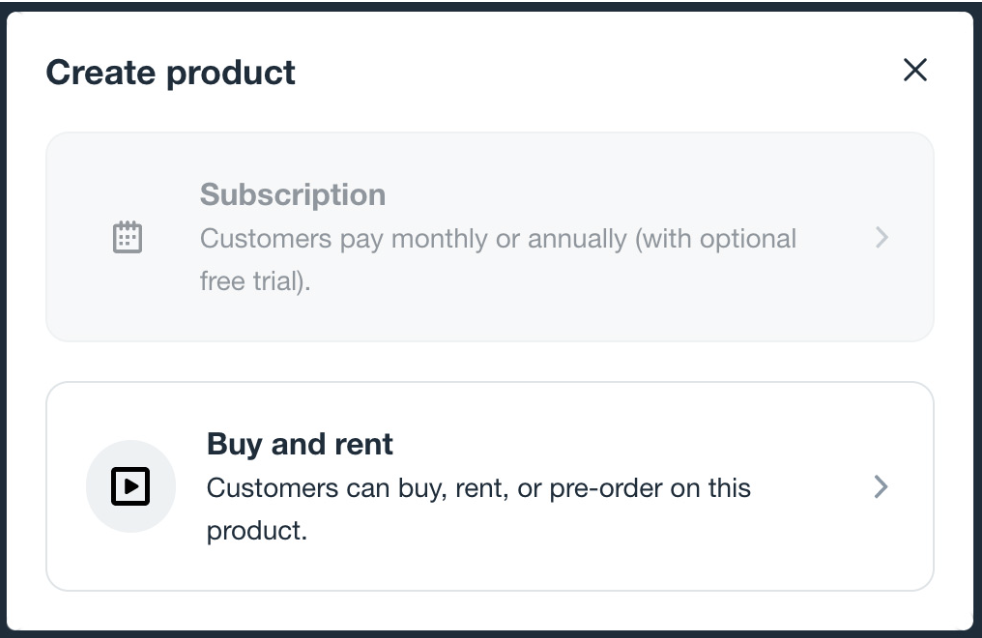Open Buy and rent via right chevron
Viewport: 982px width, 638px height.
881,486
